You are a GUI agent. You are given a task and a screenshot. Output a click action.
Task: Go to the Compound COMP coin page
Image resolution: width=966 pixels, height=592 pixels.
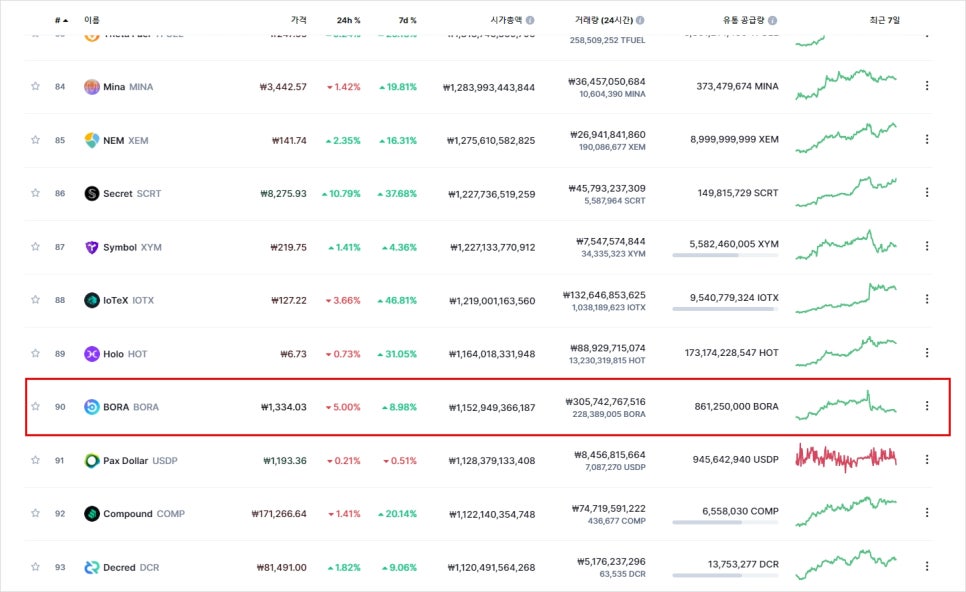click(144, 514)
